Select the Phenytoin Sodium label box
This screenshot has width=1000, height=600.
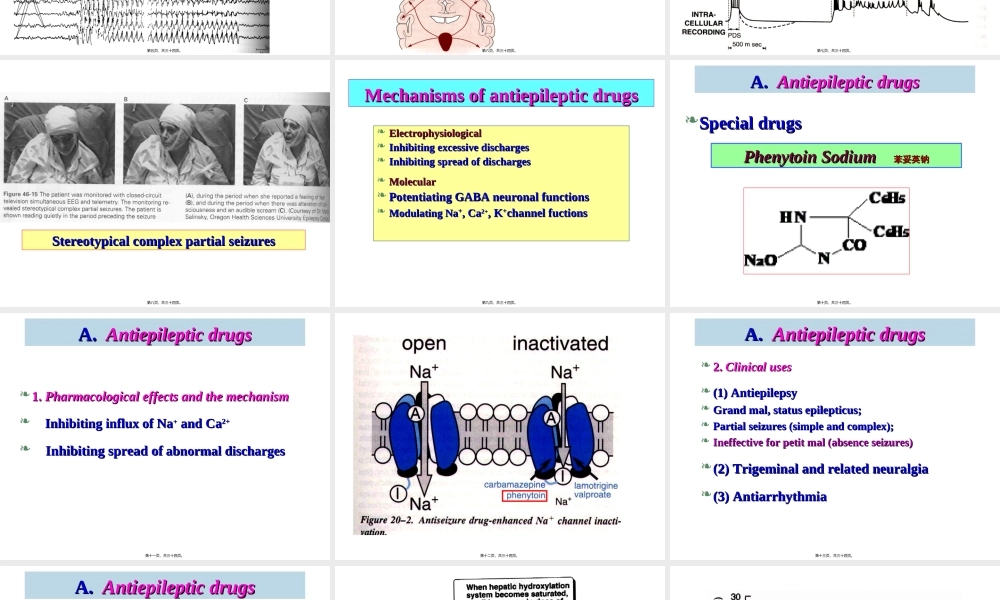836,157
